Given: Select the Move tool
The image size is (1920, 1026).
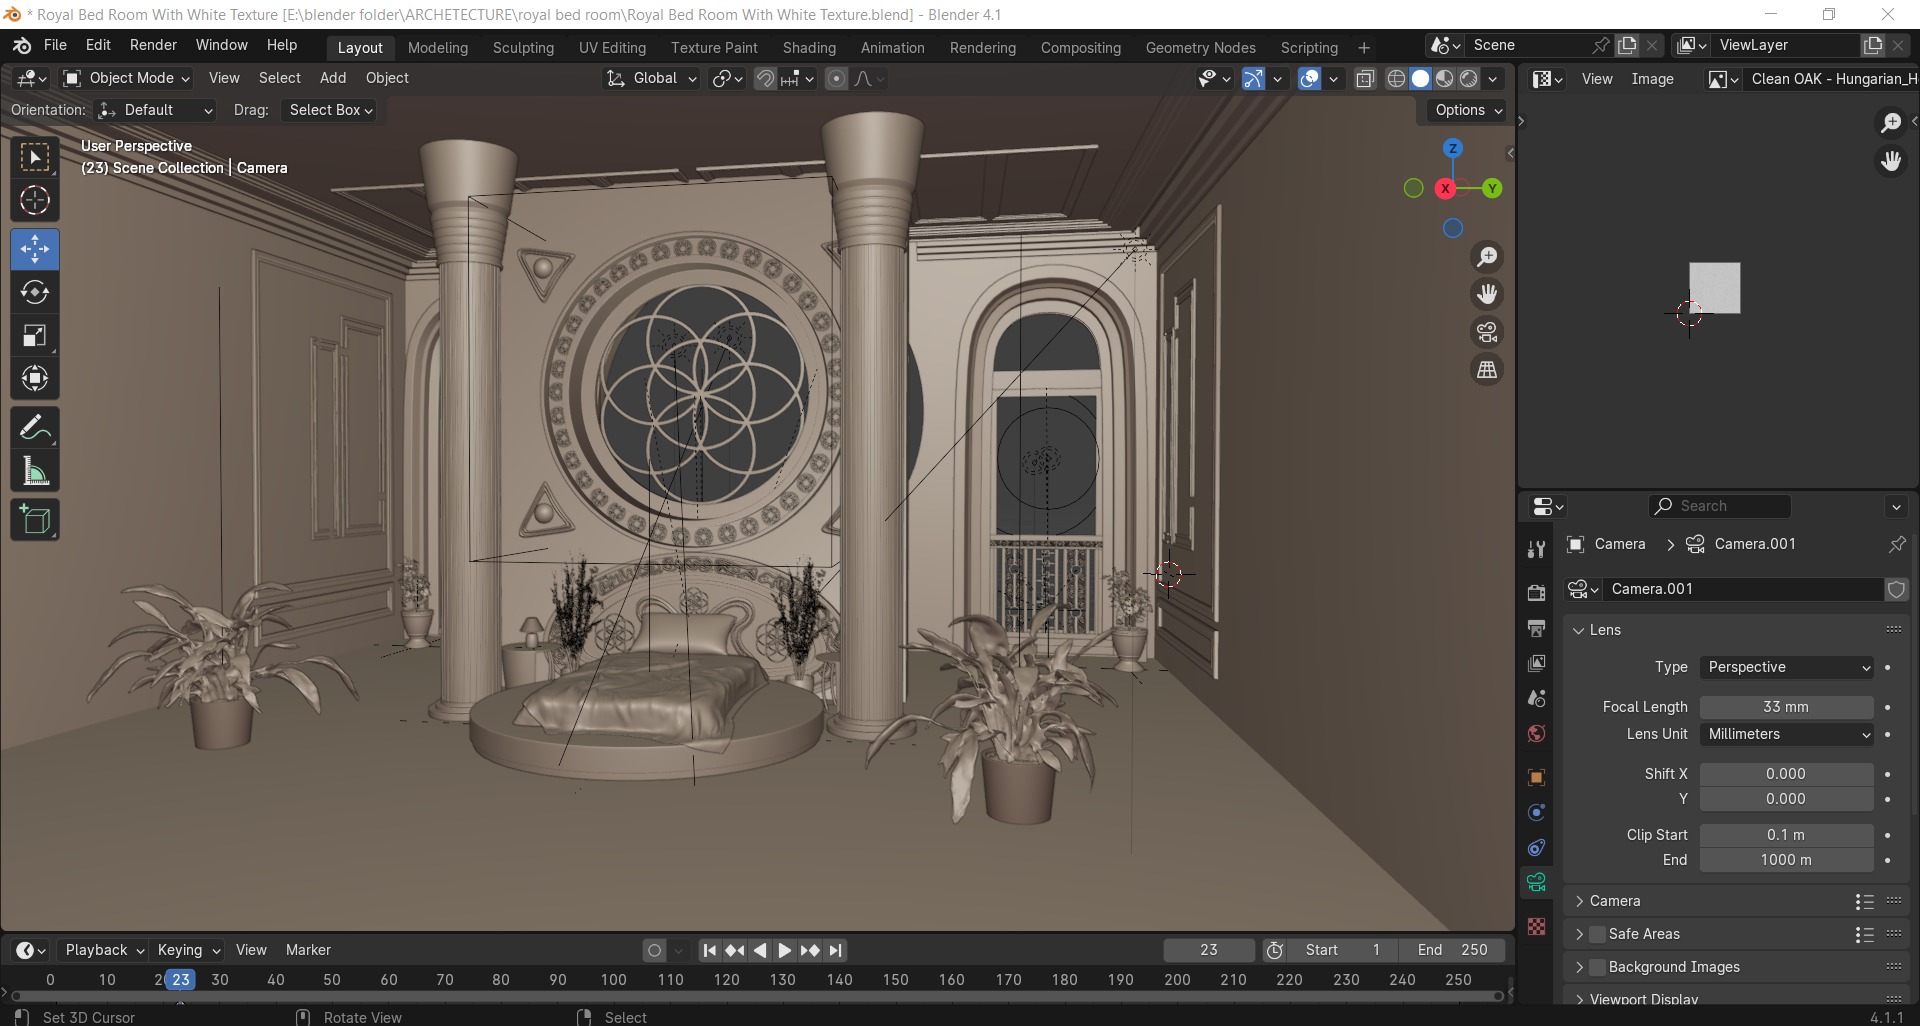Looking at the screenshot, I should pyautogui.click(x=35, y=249).
